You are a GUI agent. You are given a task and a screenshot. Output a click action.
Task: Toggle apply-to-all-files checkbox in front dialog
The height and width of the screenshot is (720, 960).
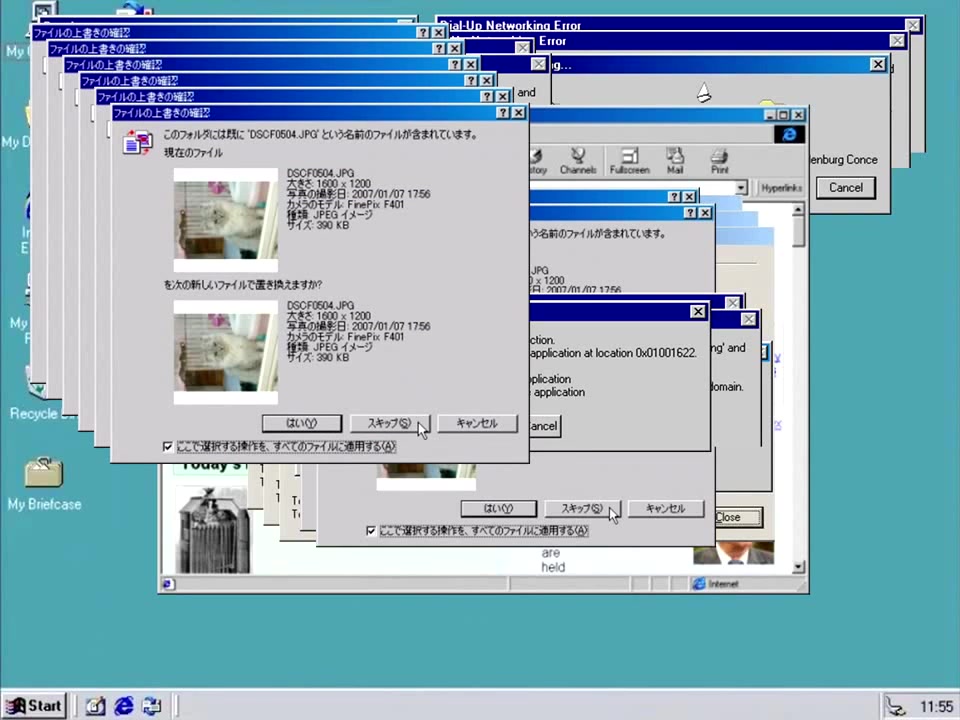[x=168, y=447]
